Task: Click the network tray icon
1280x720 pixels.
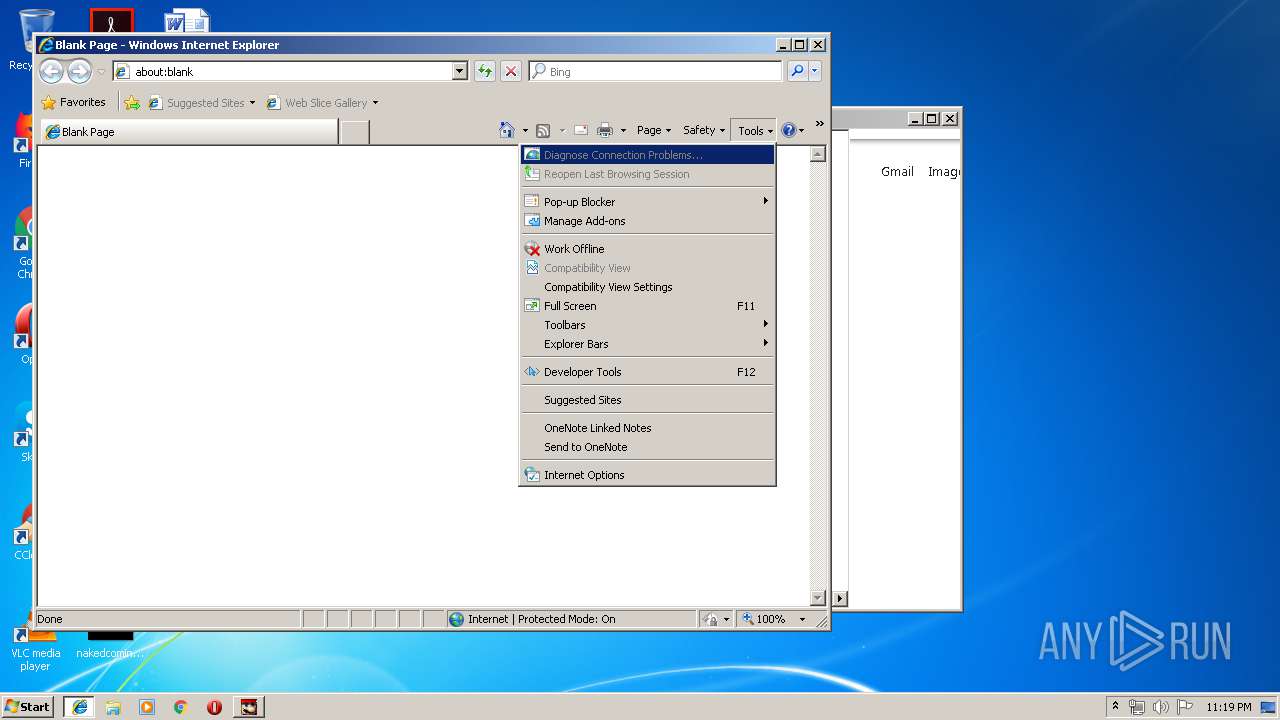Action: [x=1137, y=707]
